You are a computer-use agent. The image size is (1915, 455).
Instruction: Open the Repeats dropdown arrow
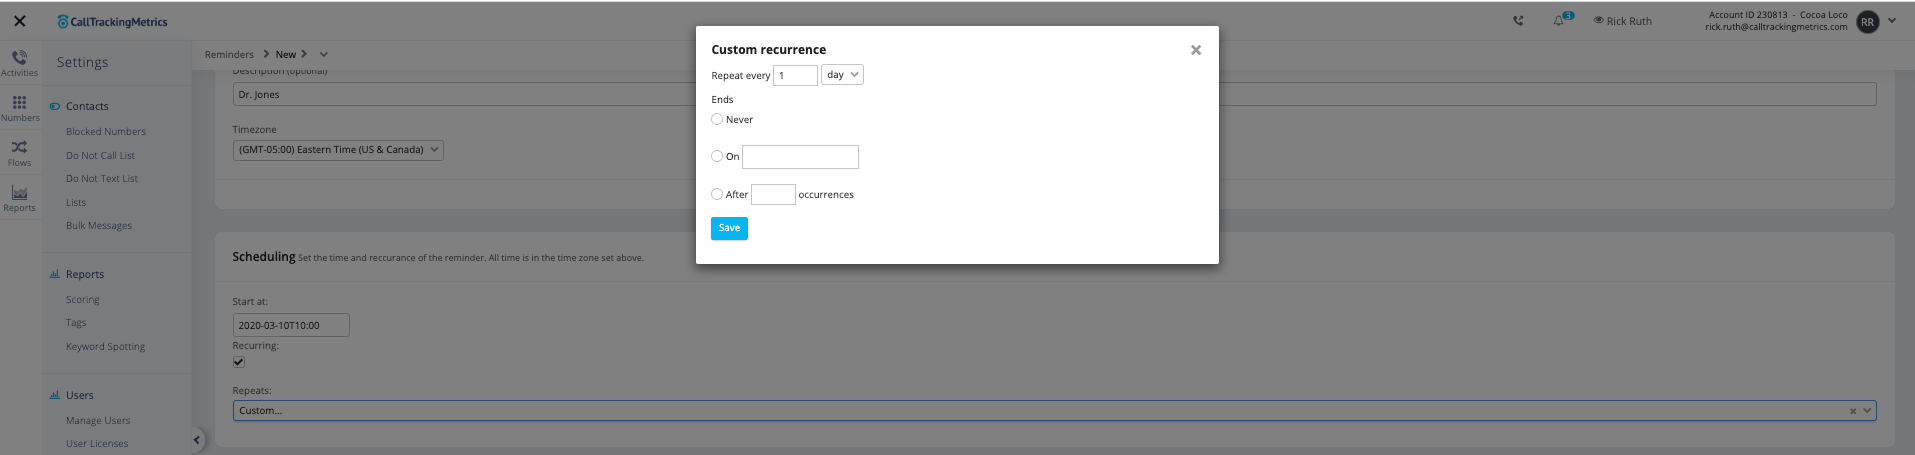click(x=1867, y=411)
